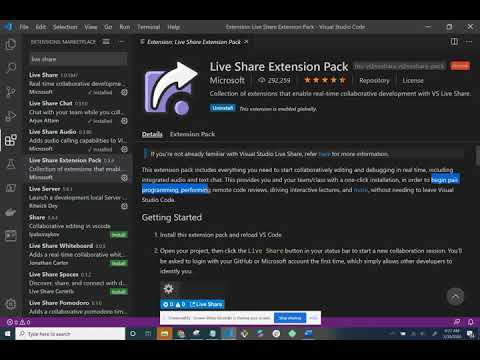Open the Repository link
480x360 pixels.
tap(374, 80)
